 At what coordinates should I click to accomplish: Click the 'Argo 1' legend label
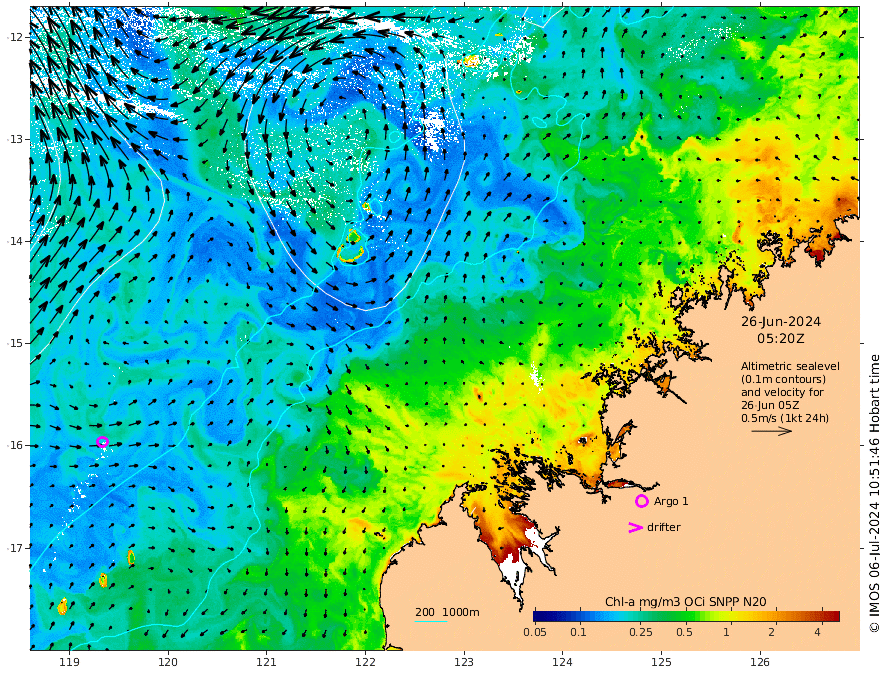tap(671, 501)
